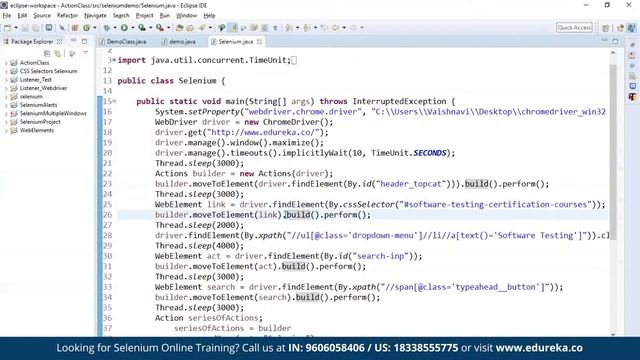Viewport: 640px width, 360px height.
Task: Click the Previous Annotation toolbar icon
Action: (x=307, y=28)
